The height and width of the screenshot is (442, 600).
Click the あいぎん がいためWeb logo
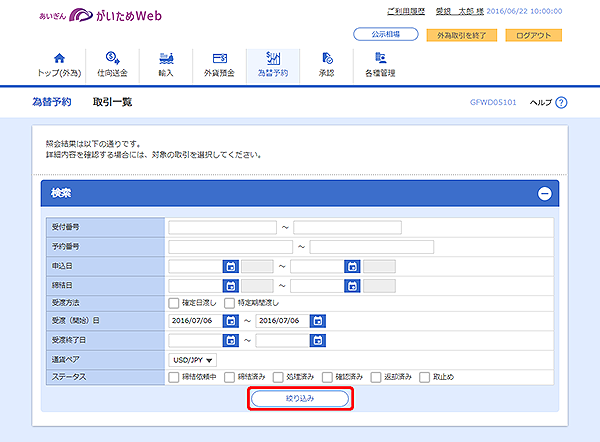pyautogui.click(x=101, y=15)
